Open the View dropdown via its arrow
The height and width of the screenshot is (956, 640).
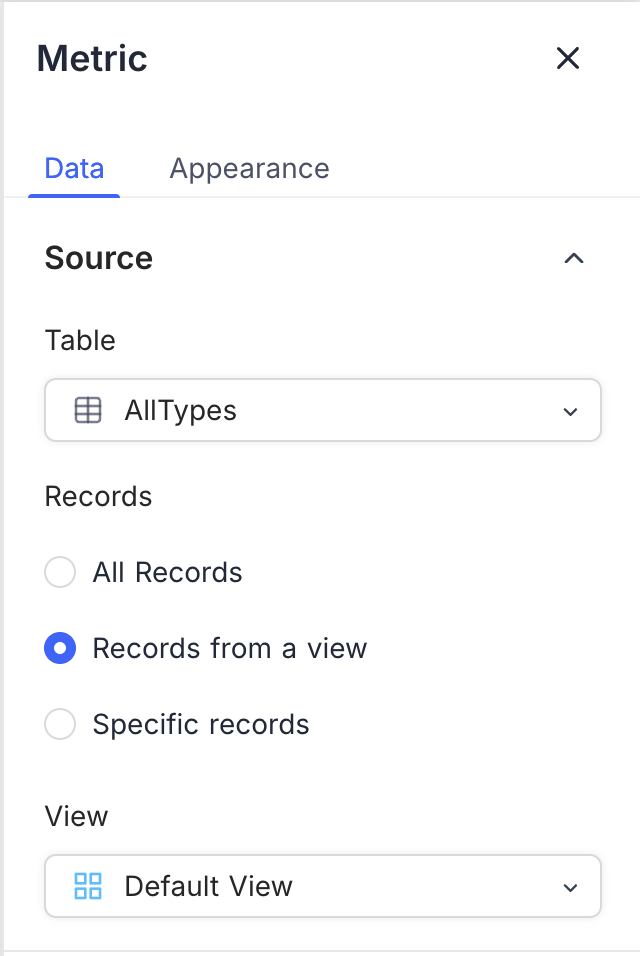(x=570, y=887)
